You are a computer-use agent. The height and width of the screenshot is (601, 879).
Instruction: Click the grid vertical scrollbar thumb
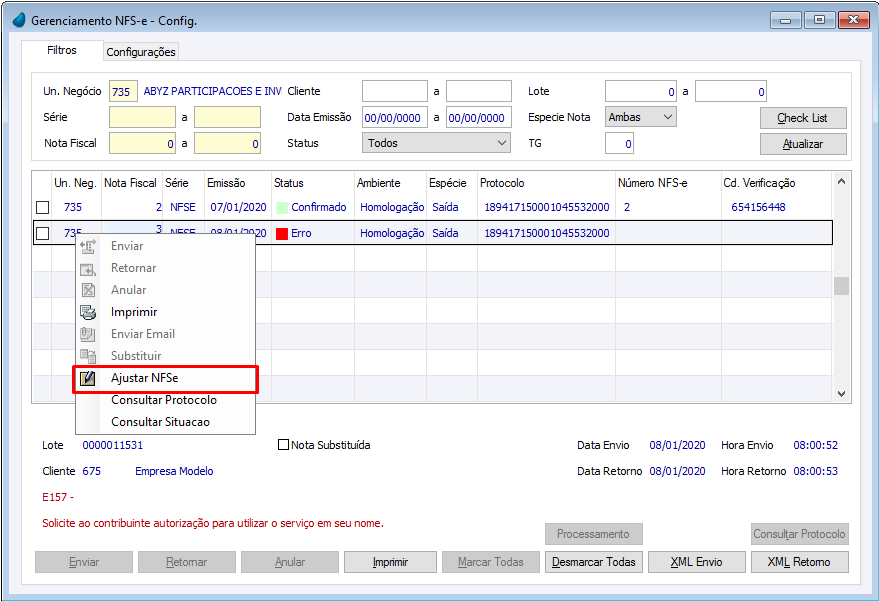click(841, 286)
